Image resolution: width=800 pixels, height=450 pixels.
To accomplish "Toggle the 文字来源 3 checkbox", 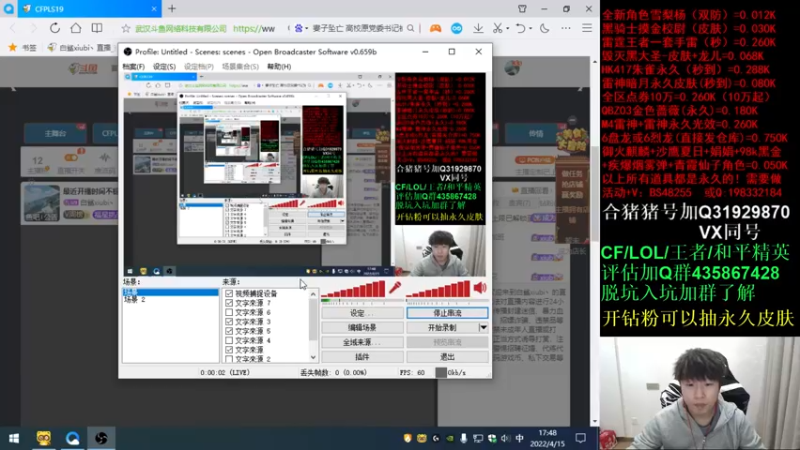I will point(229,322).
